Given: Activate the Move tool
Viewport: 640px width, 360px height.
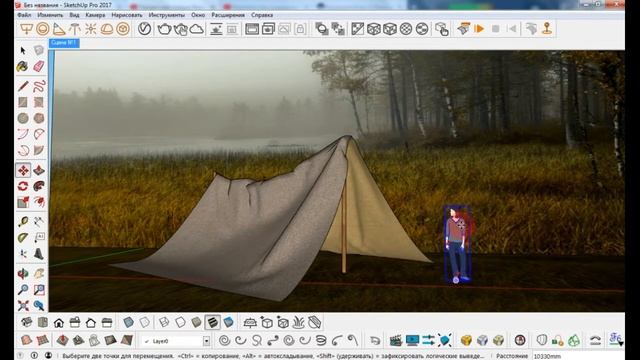Looking at the screenshot, I should pos(23,170).
